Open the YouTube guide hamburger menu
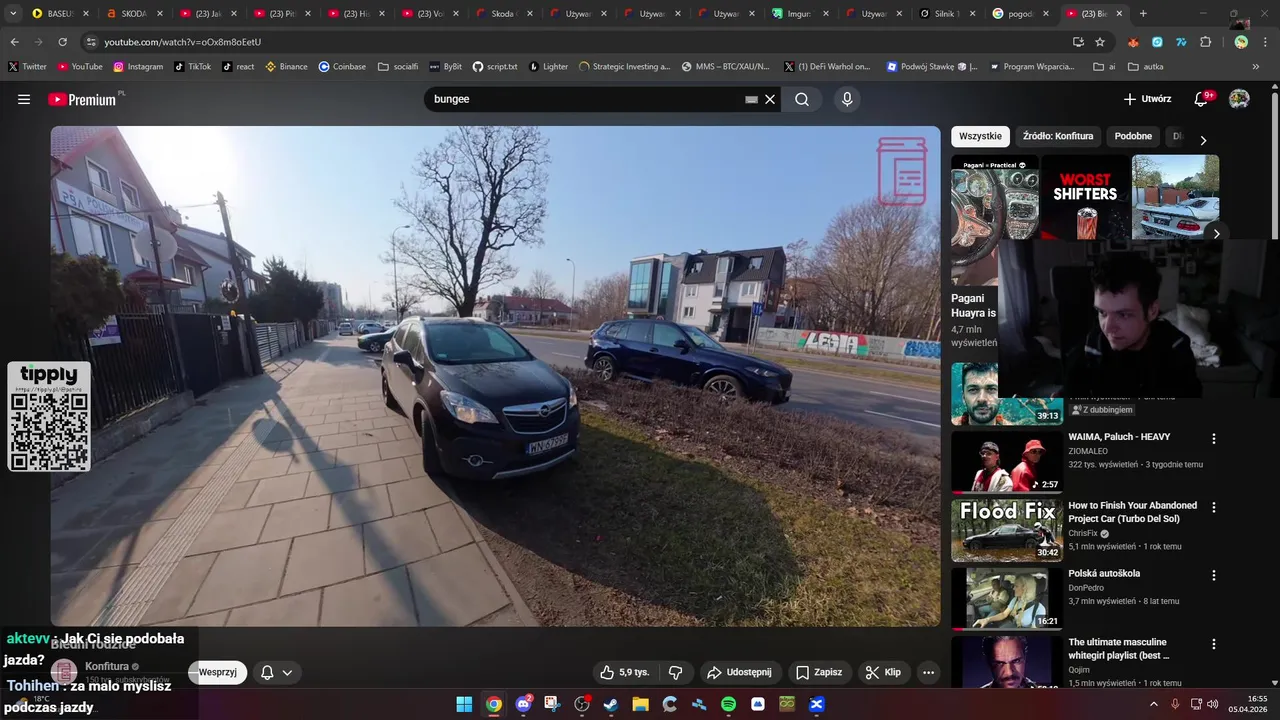The image size is (1280, 720). tap(24, 99)
